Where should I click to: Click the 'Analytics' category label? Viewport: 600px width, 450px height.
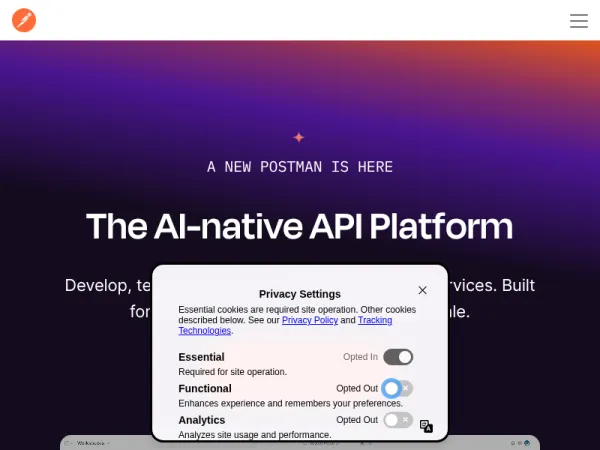click(202, 420)
